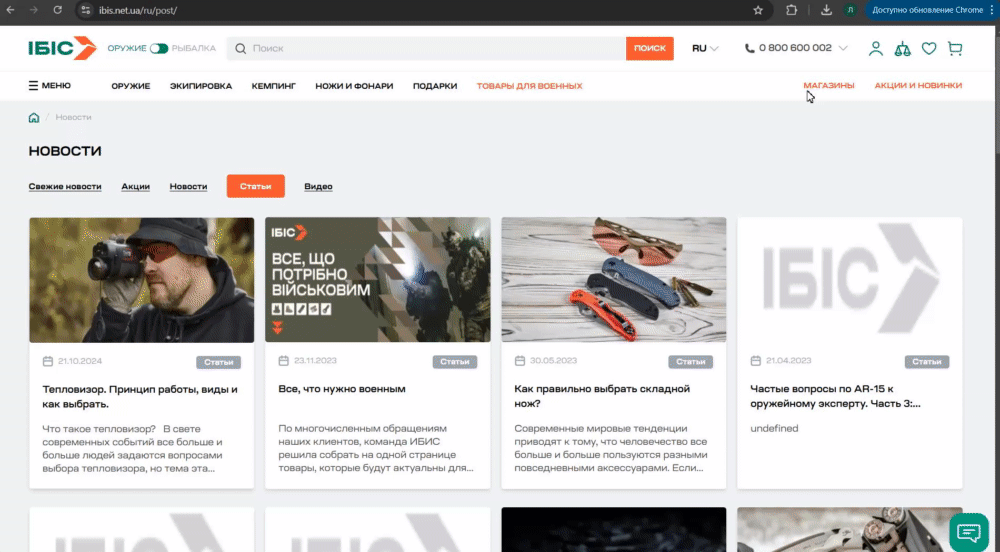The height and width of the screenshot is (552, 1000).
Task: Open the wishlist heart icon
Action: [929, 48]
